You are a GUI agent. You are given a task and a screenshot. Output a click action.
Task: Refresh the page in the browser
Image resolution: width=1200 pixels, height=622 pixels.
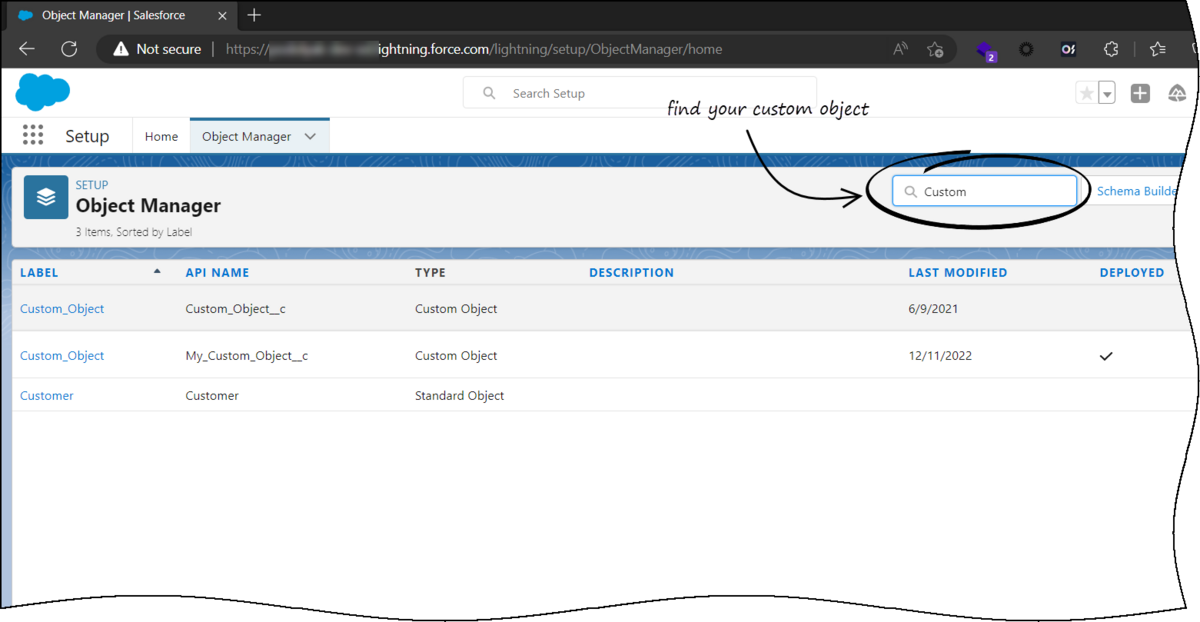[69, 49]
